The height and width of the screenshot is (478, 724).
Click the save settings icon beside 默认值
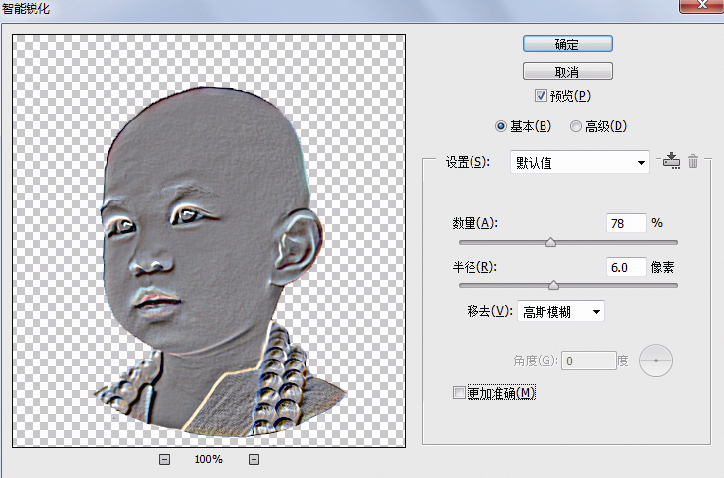(x=671, y=161)
